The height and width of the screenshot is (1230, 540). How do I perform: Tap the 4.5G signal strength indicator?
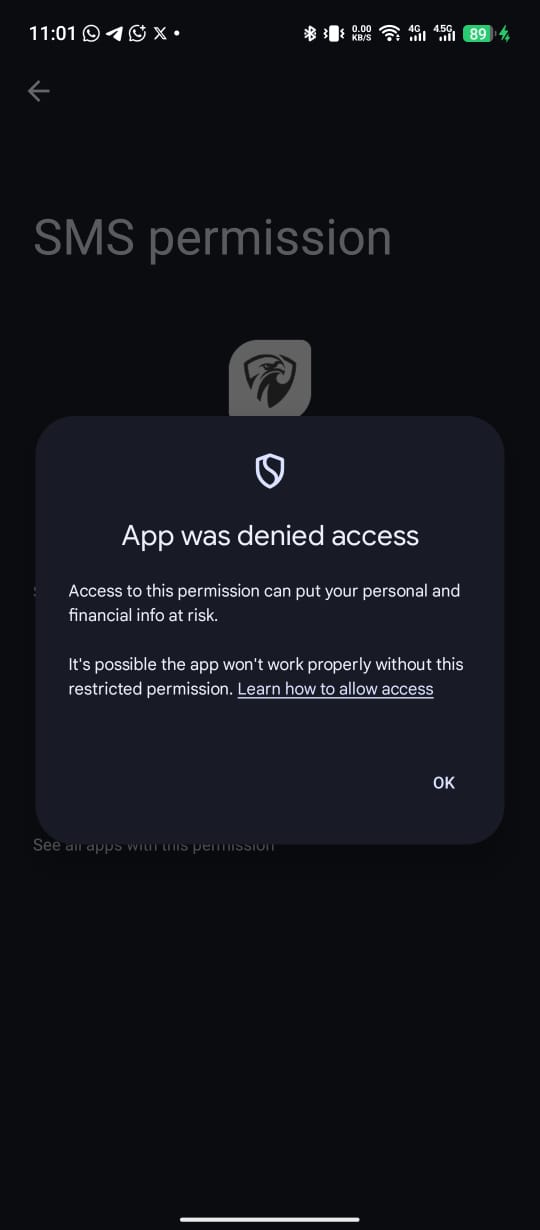coord(444,34)
